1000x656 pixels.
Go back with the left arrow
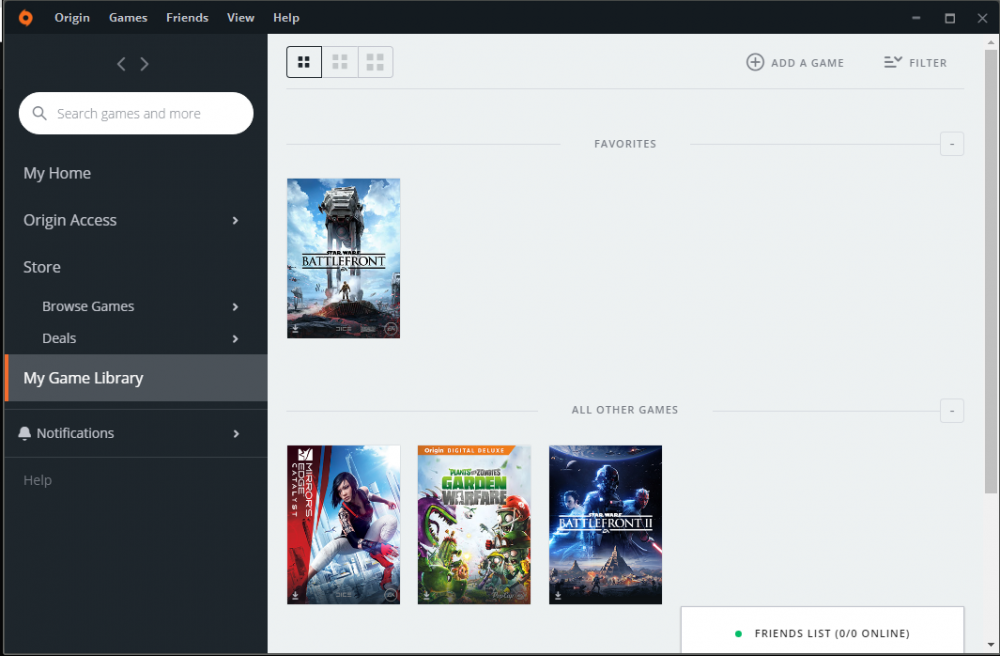pos(121,64)
